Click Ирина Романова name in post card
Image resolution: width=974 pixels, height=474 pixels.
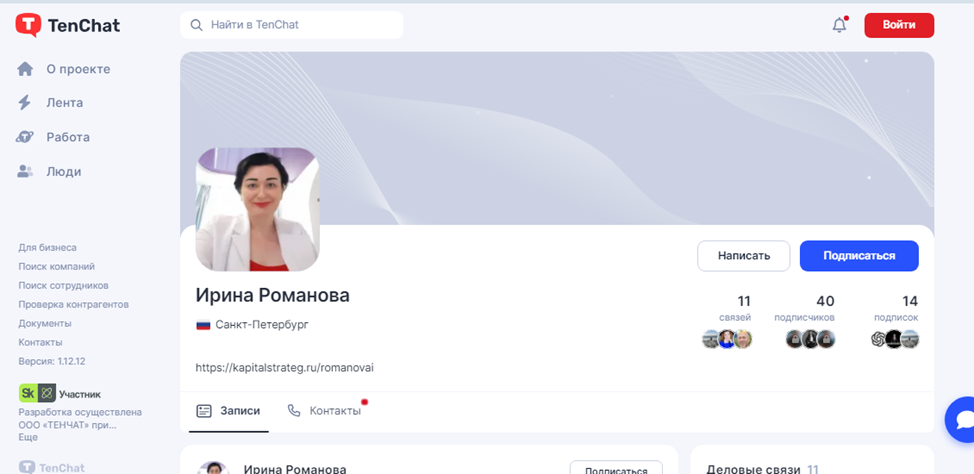(x=295, y=469)
